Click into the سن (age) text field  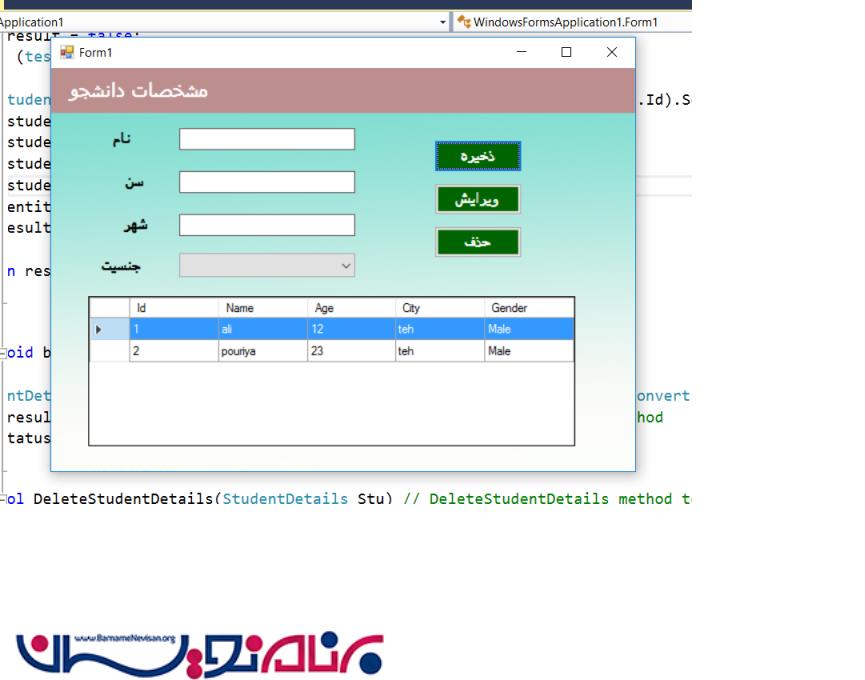point(266,182)
